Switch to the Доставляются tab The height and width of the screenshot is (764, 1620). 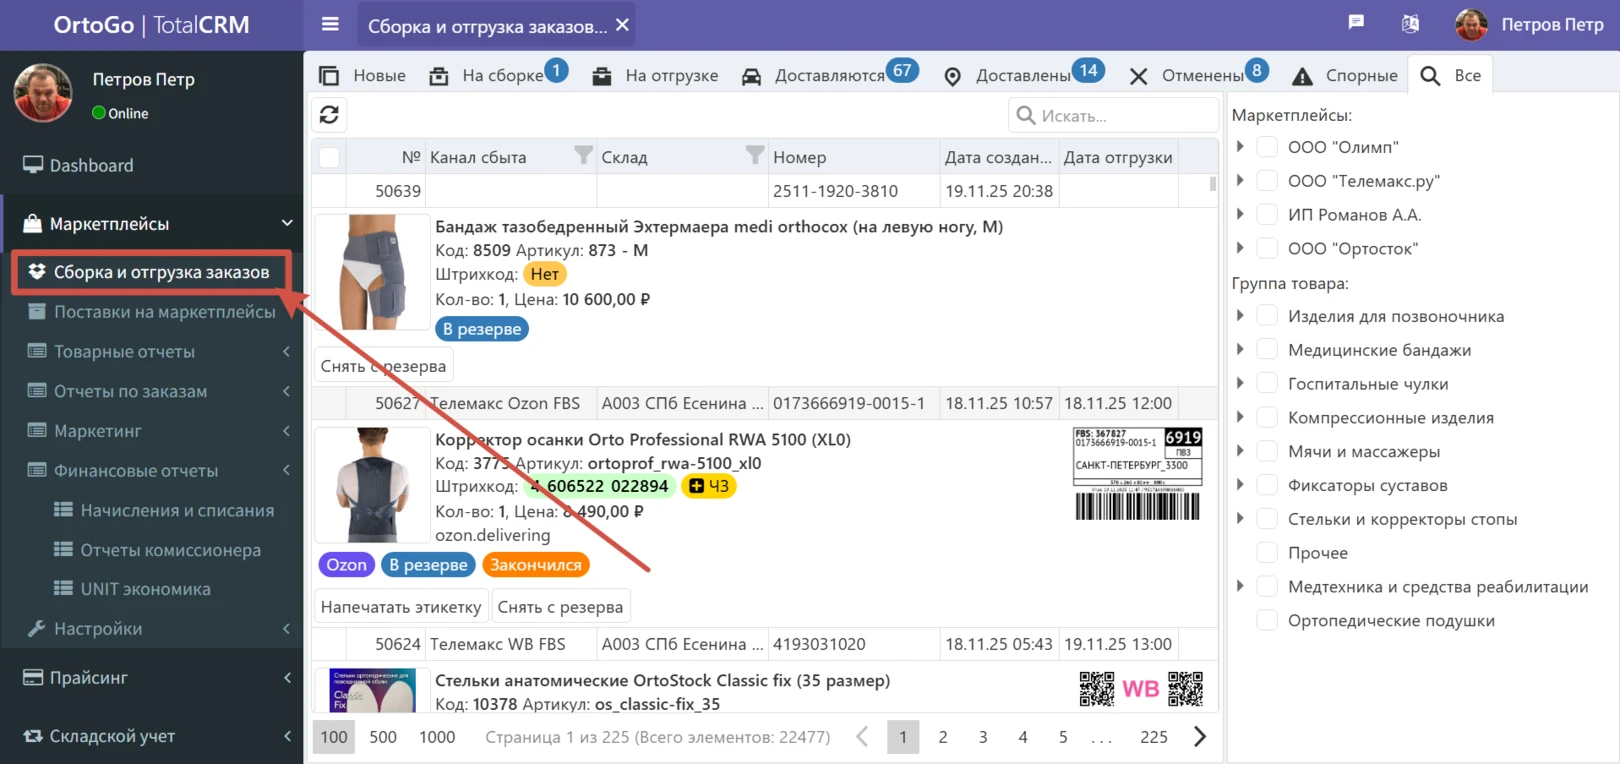[829, 76]
